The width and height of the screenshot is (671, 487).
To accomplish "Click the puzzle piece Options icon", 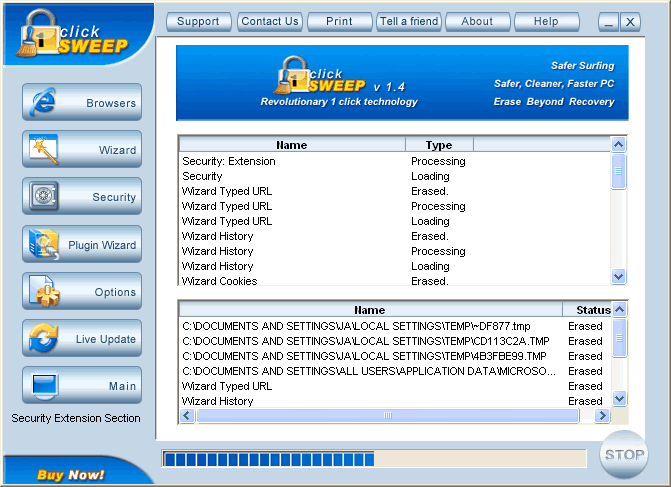I will pyautogui.click(x=44, y=291).
